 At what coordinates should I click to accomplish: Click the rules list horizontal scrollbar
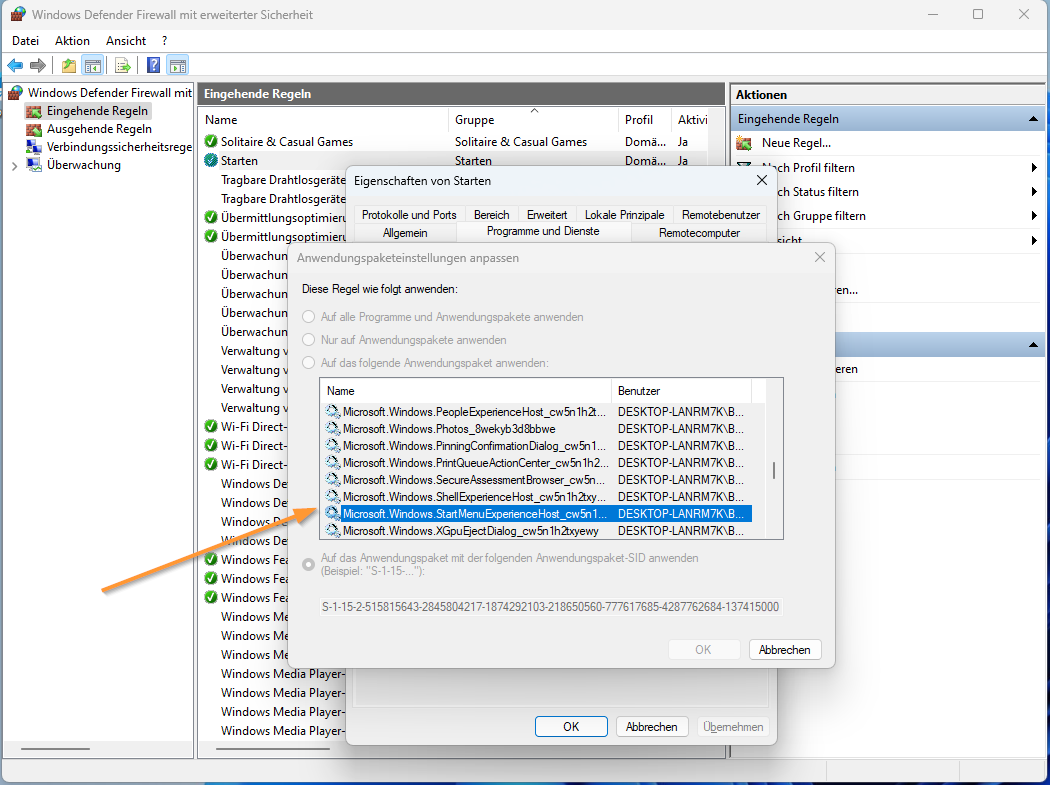pyautogui.click(x=275, y=749)
